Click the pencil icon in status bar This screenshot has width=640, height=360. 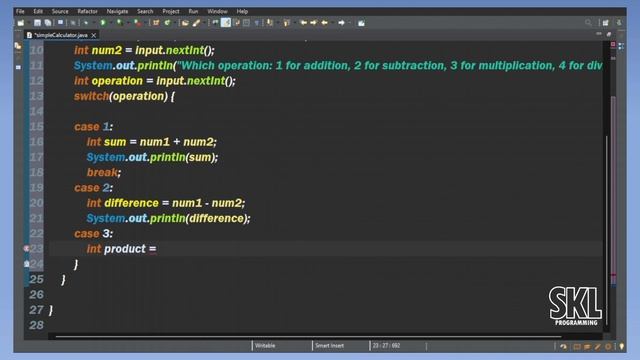point(597,347)
